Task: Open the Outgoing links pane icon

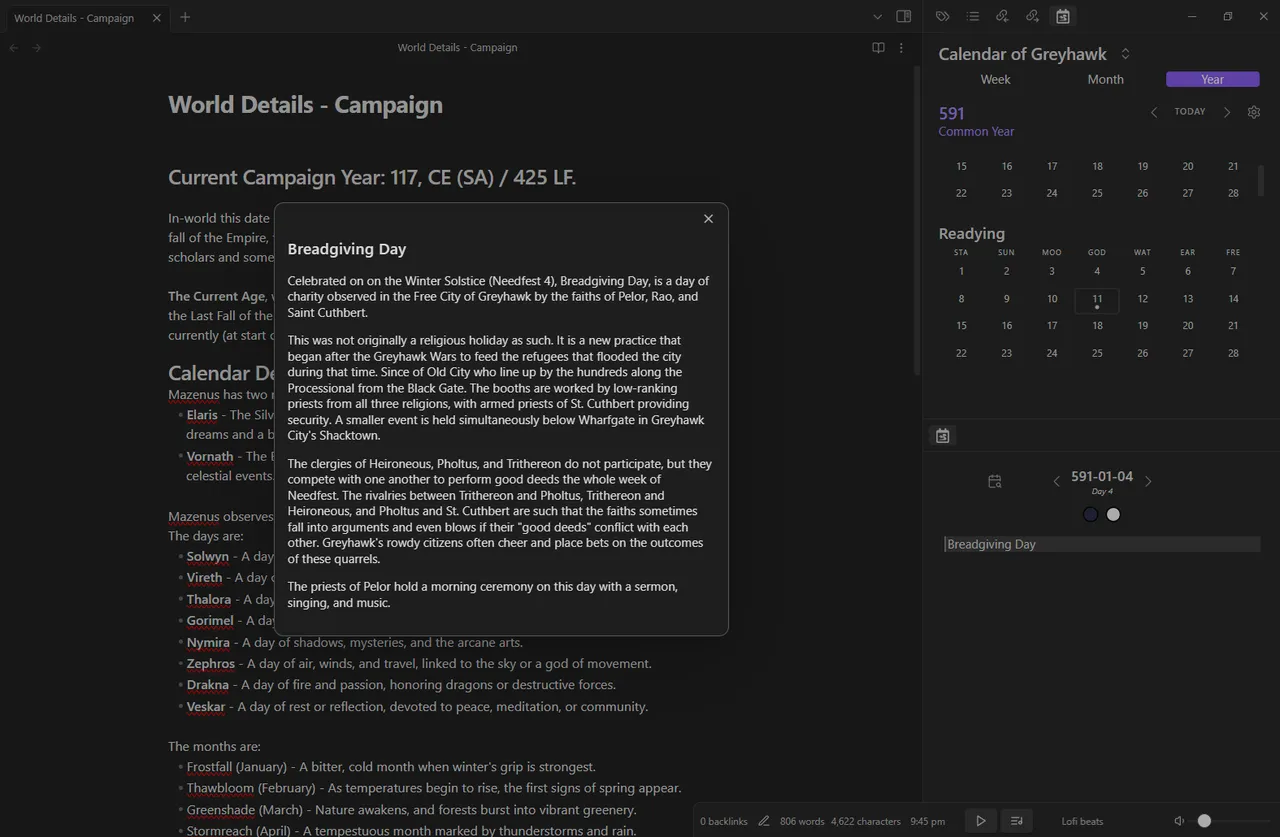Action: point(1032,16)
